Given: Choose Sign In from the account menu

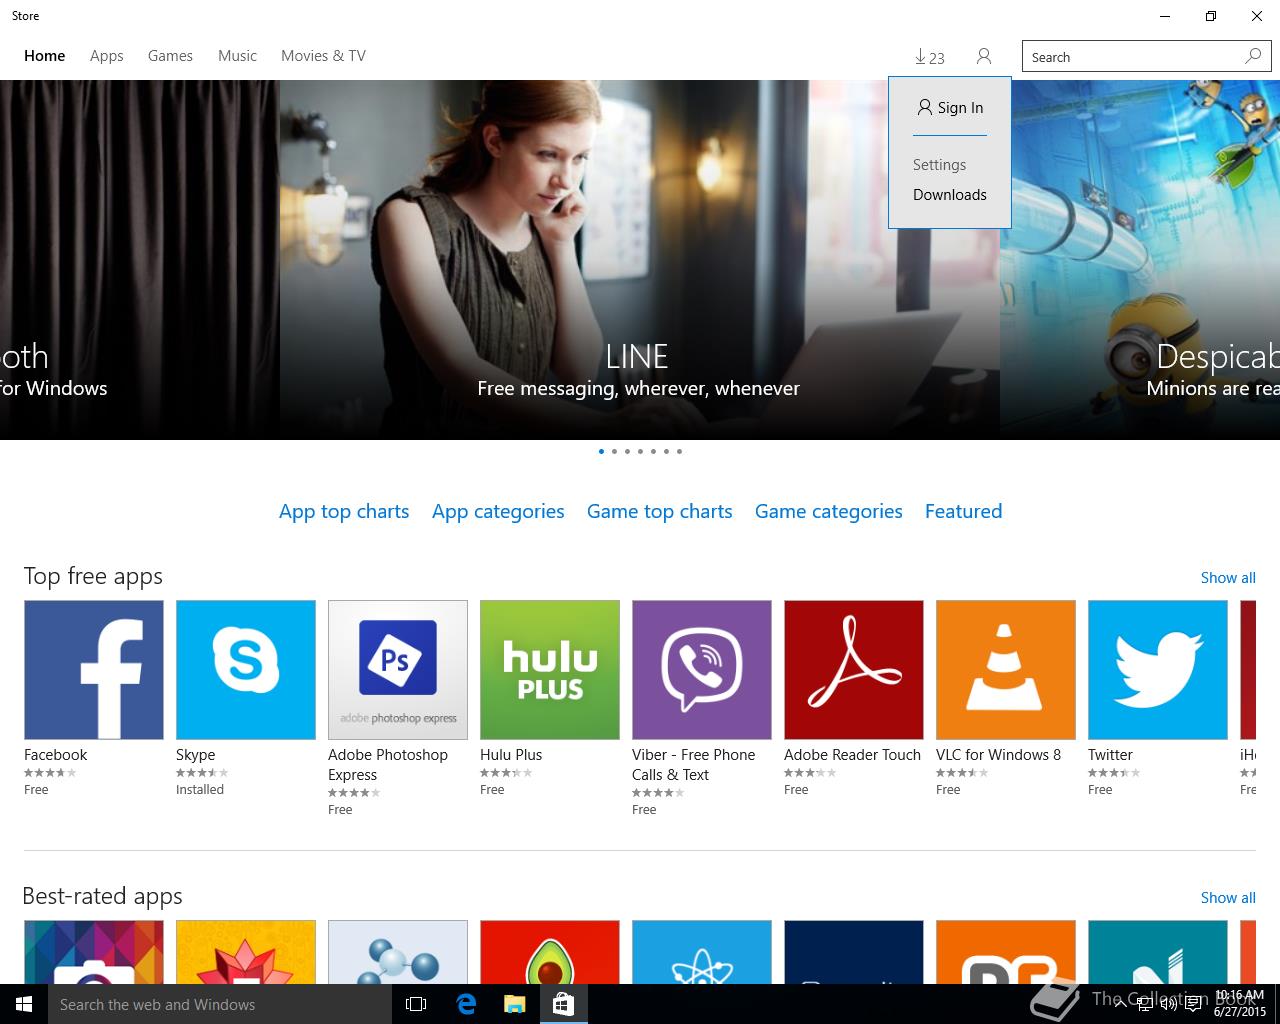Looking at the screenshot, I should click(x=950, y=108).
